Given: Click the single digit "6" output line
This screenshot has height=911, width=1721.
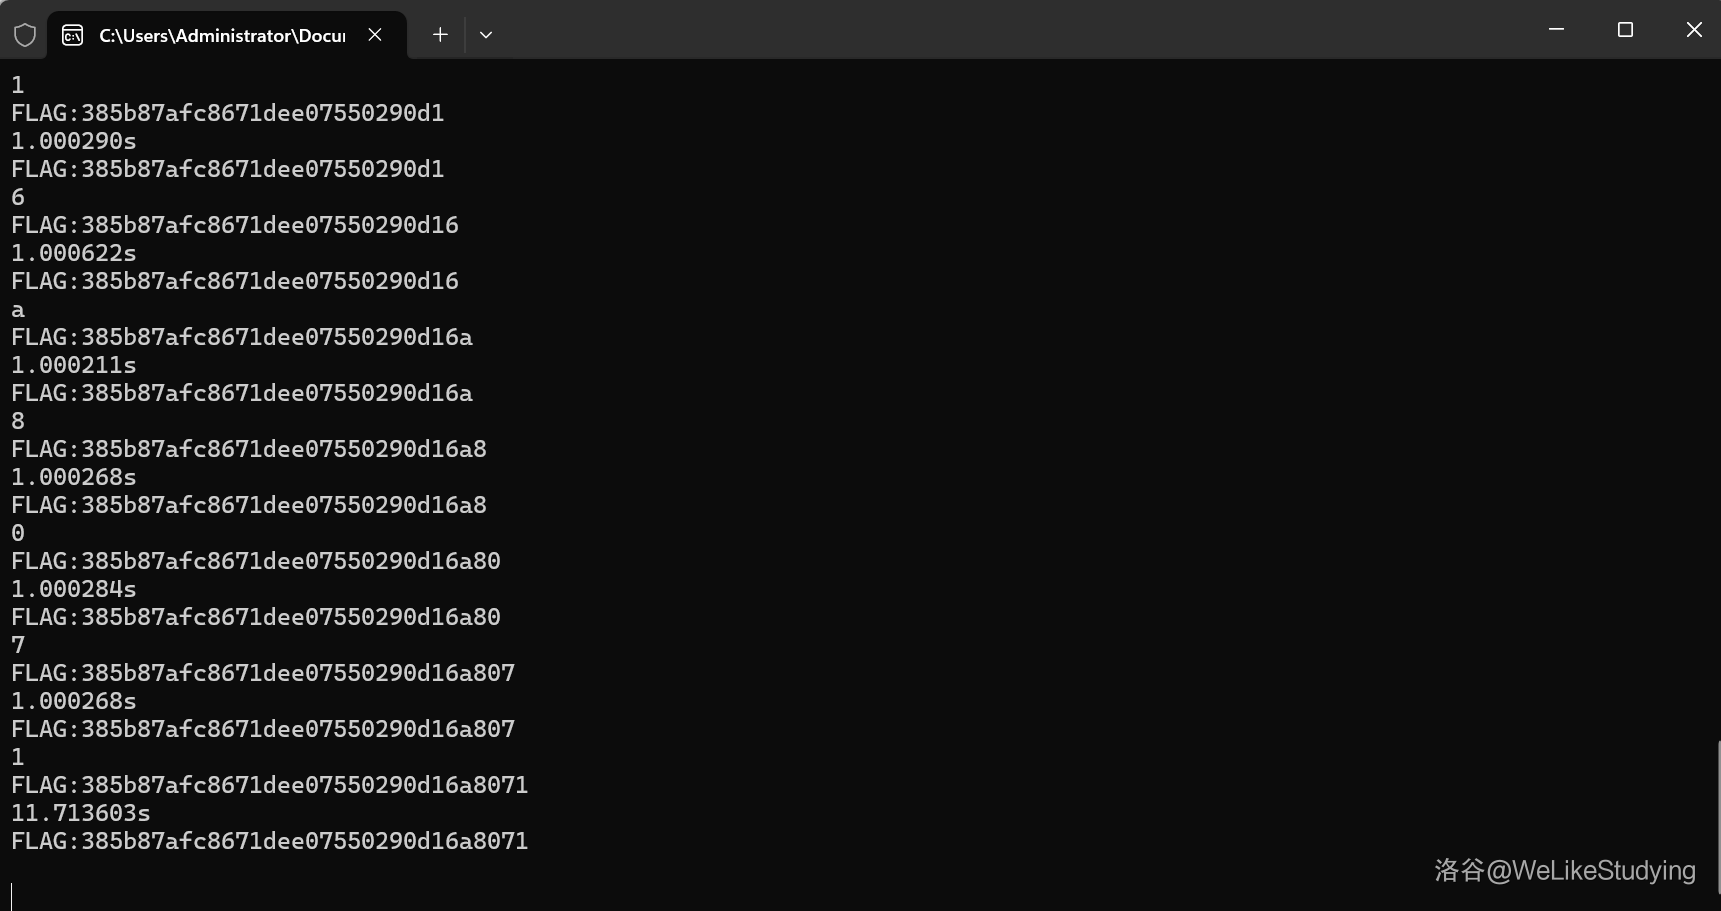Looking at the screenshot, I should tap(18, 197).
